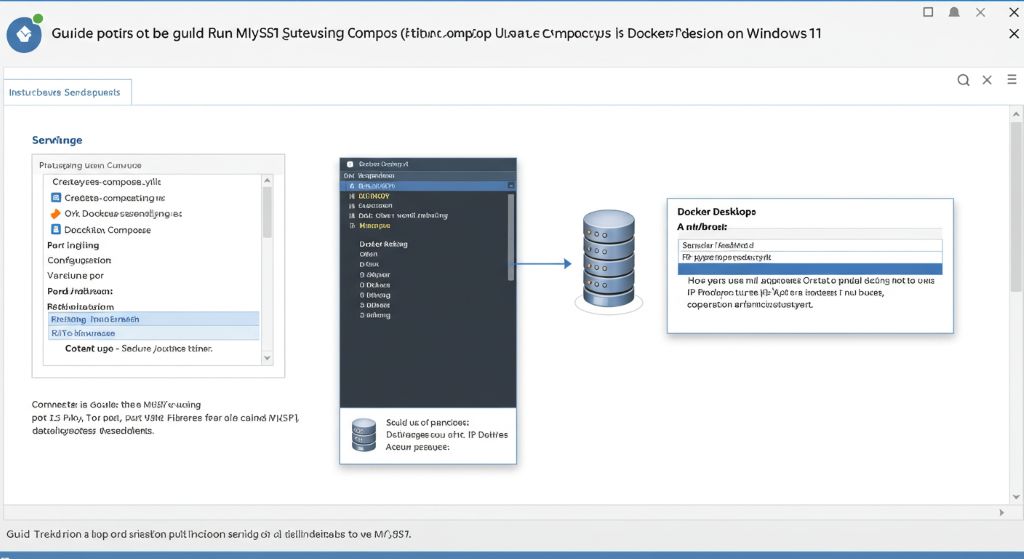Click 'Docker Desklops' heading in right box
The image size is (1024, 559).
(716, 212)
